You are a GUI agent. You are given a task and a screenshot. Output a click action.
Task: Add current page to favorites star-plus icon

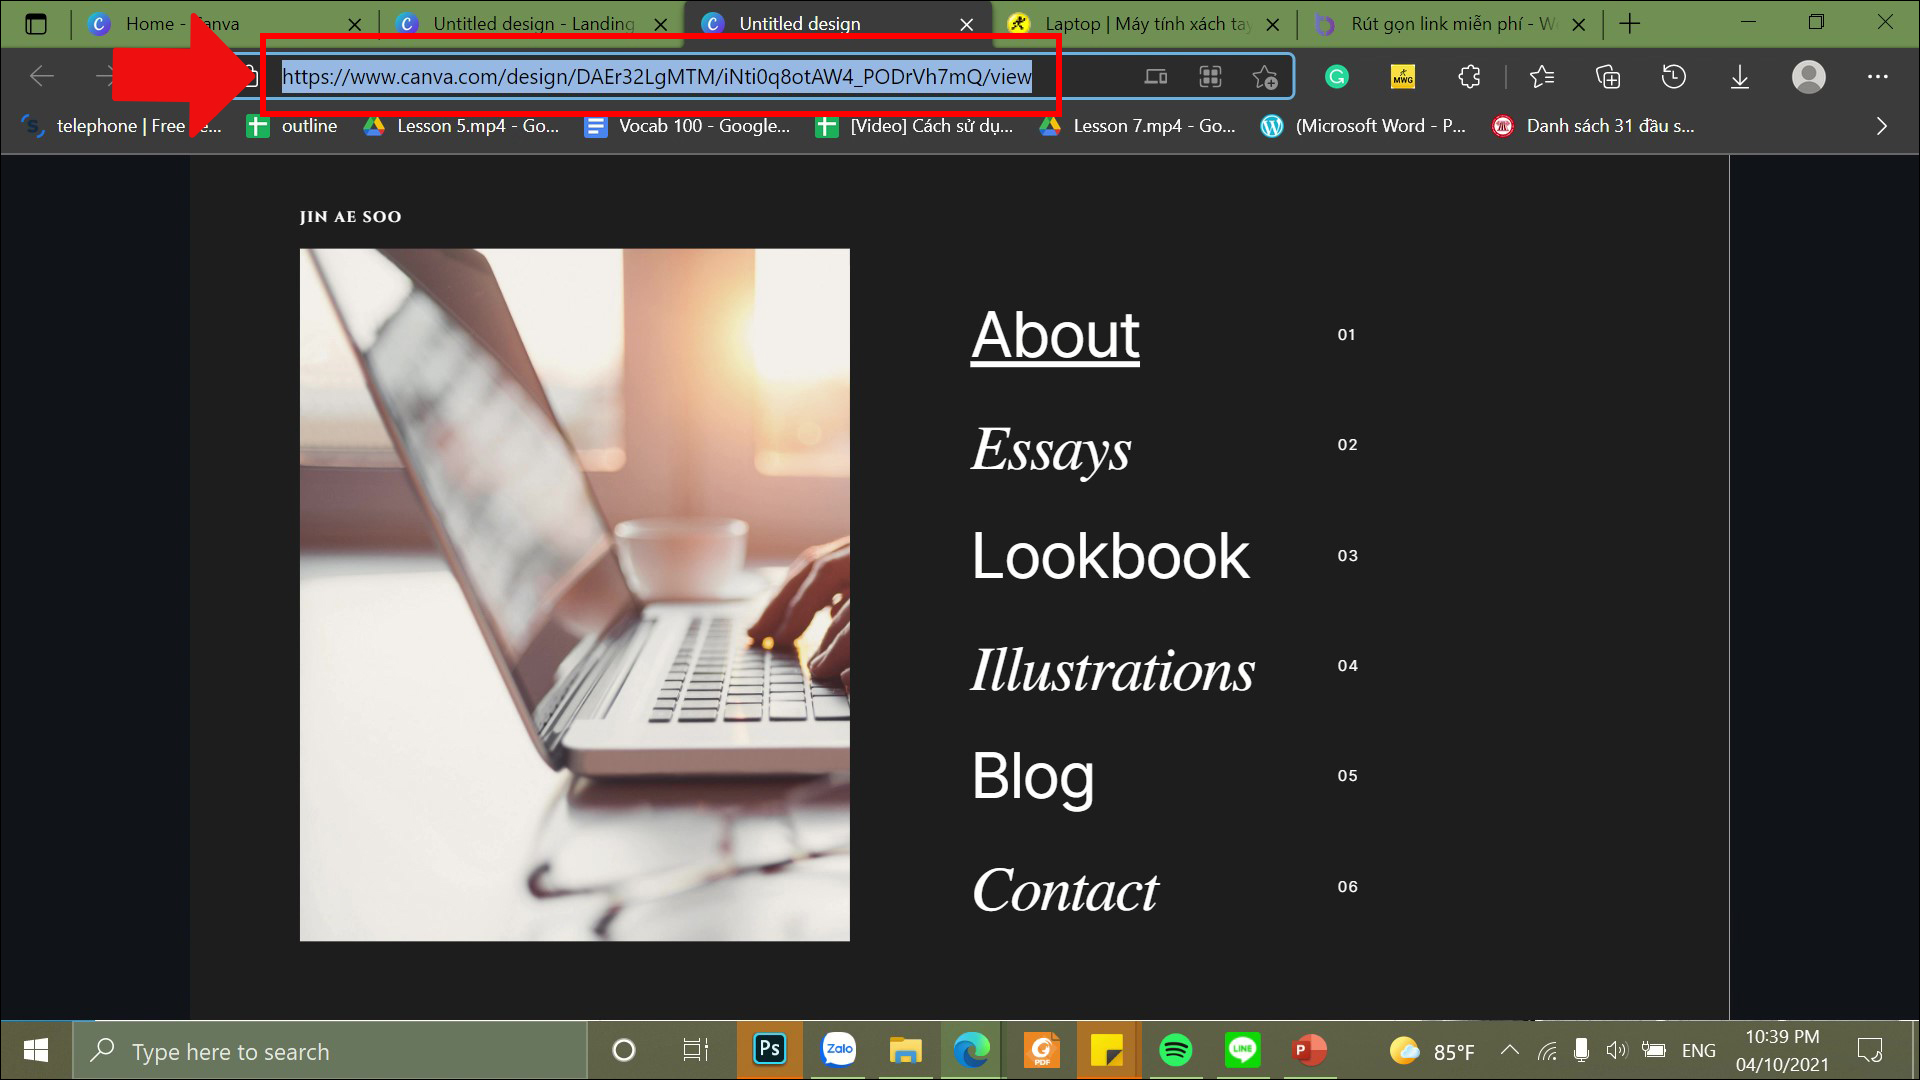1265,76
